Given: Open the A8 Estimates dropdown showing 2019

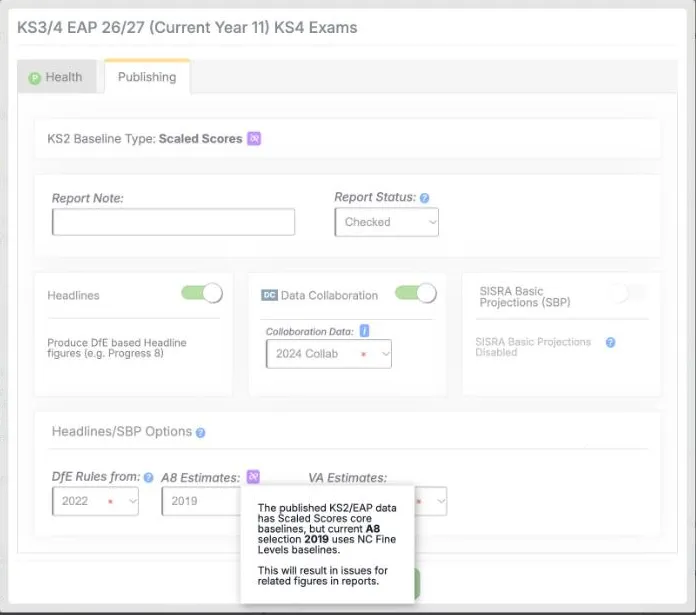Looking at the screenshot, I should [202, 501].
